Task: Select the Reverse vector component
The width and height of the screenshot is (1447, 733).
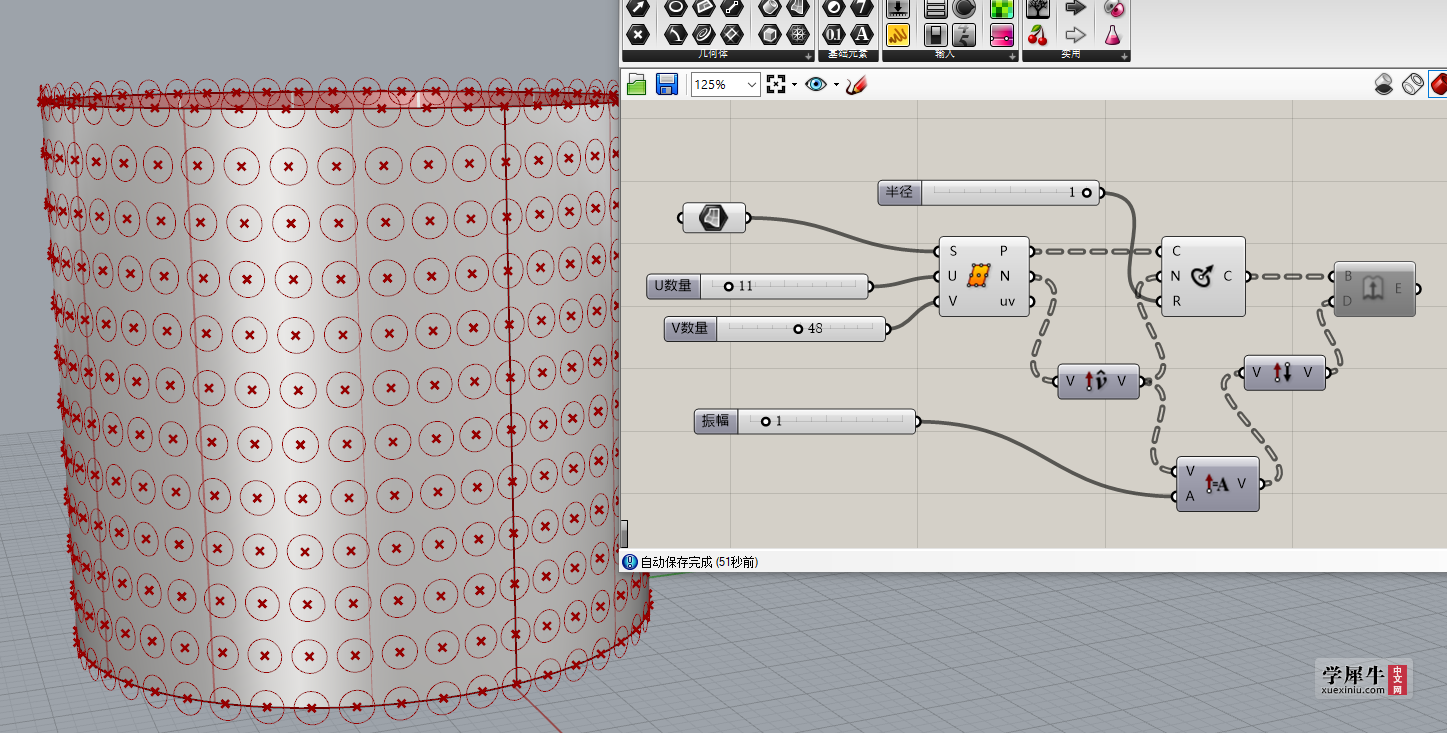Action: (1284, 373)
